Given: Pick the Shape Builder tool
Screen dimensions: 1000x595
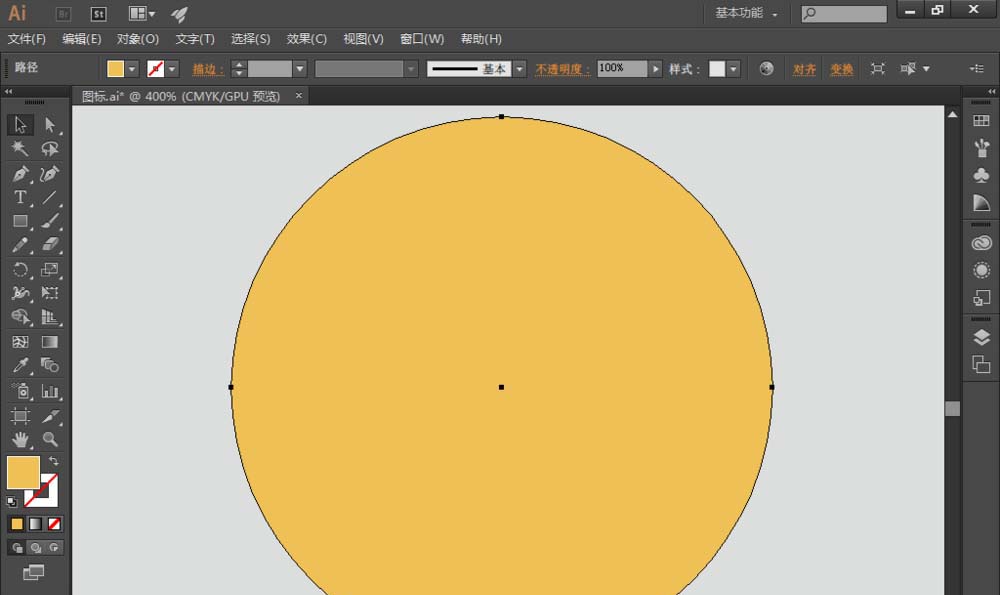Looking at the screenshot, I should click(x=20, y=317).
